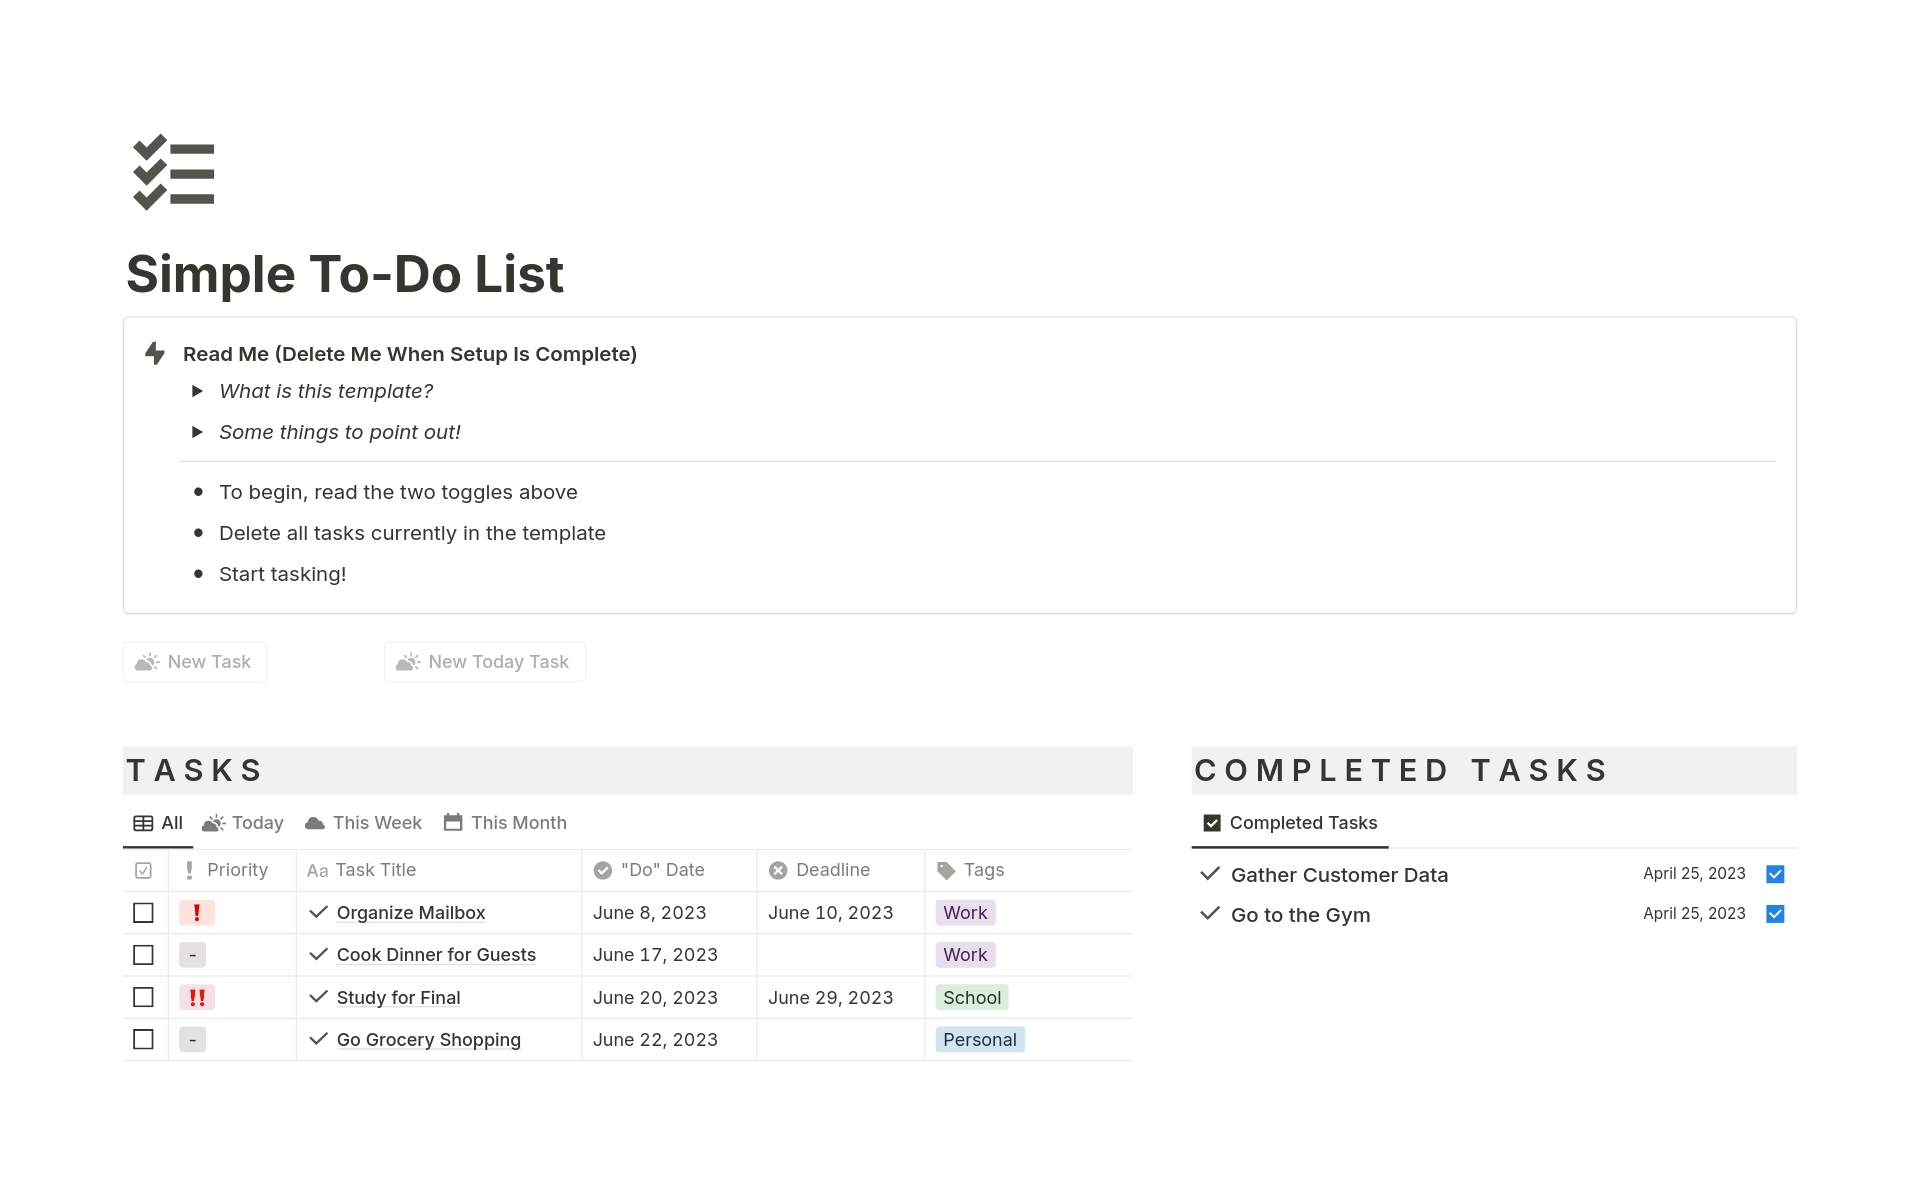Check the Study for Final task checkbox
The image size is (1920, 1199).
(143, 997)
